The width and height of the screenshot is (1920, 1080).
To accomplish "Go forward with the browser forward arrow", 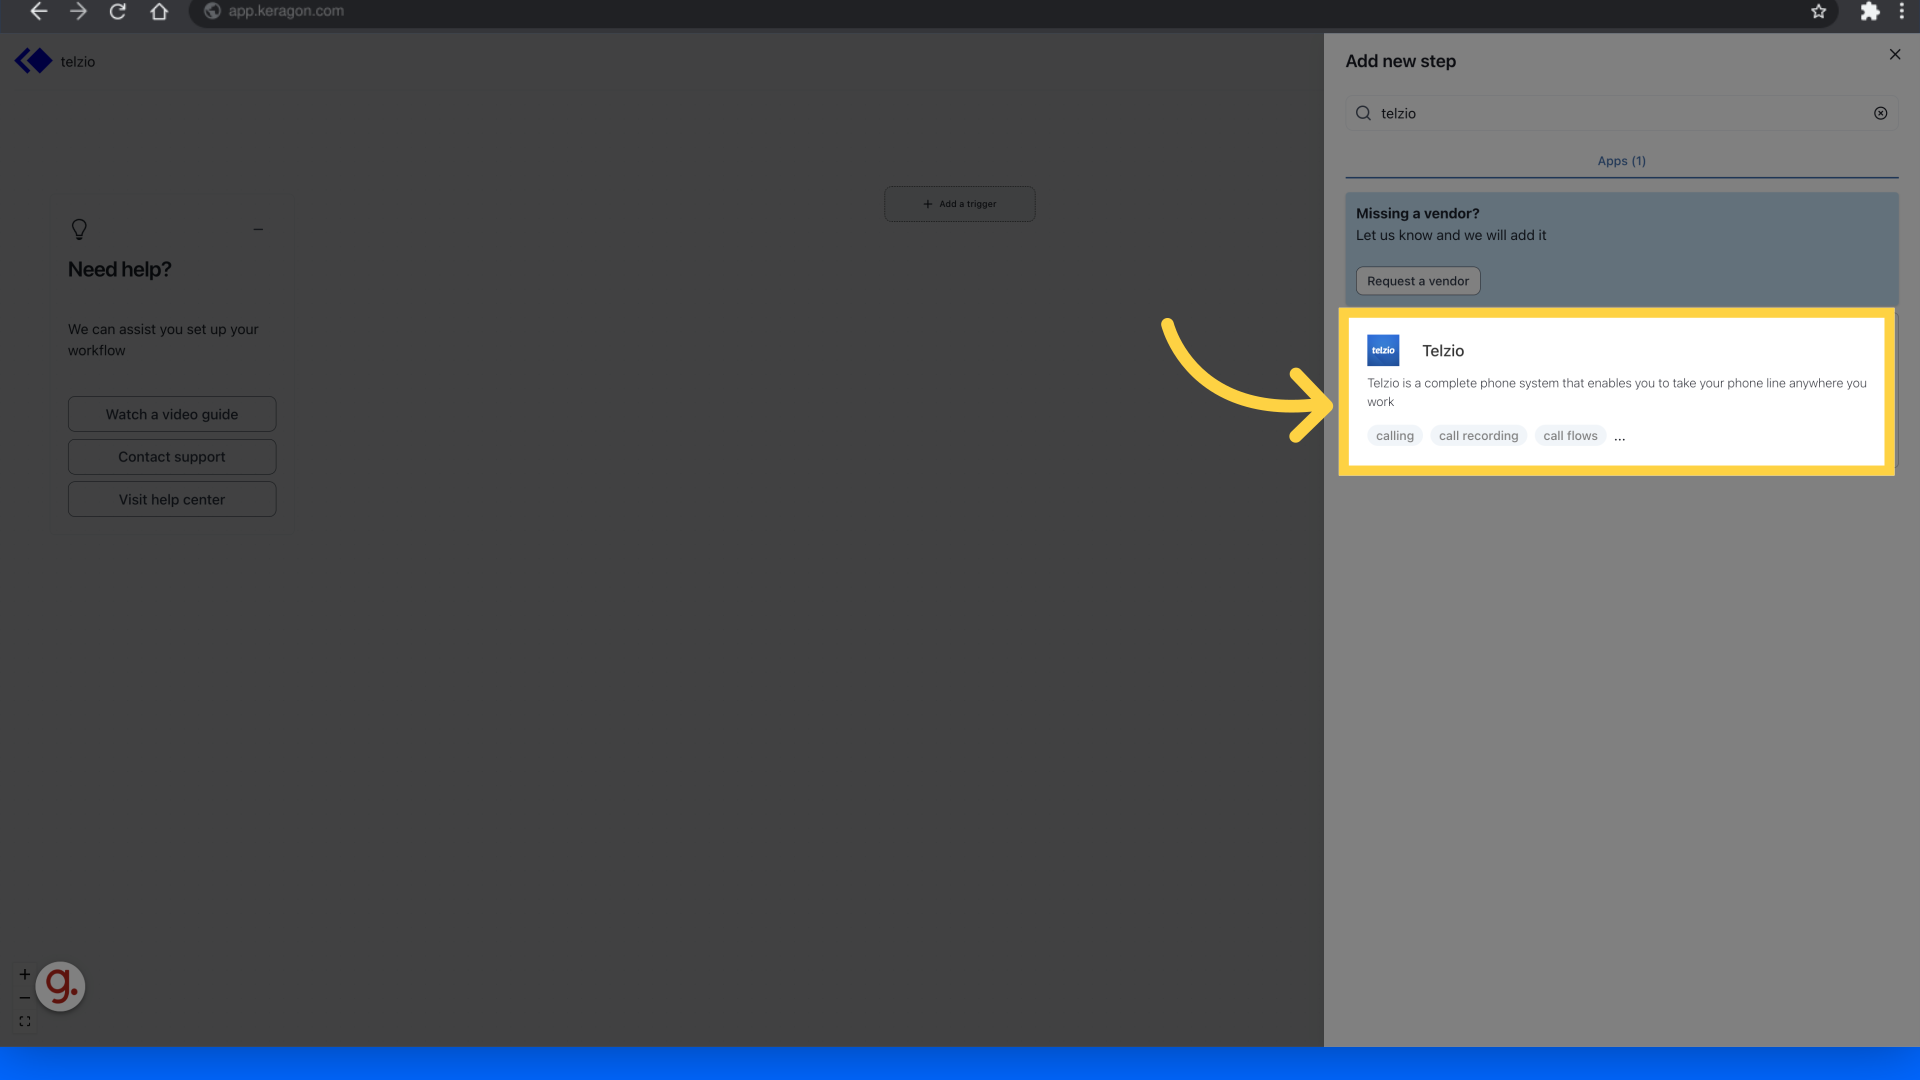I will point(78,11).
